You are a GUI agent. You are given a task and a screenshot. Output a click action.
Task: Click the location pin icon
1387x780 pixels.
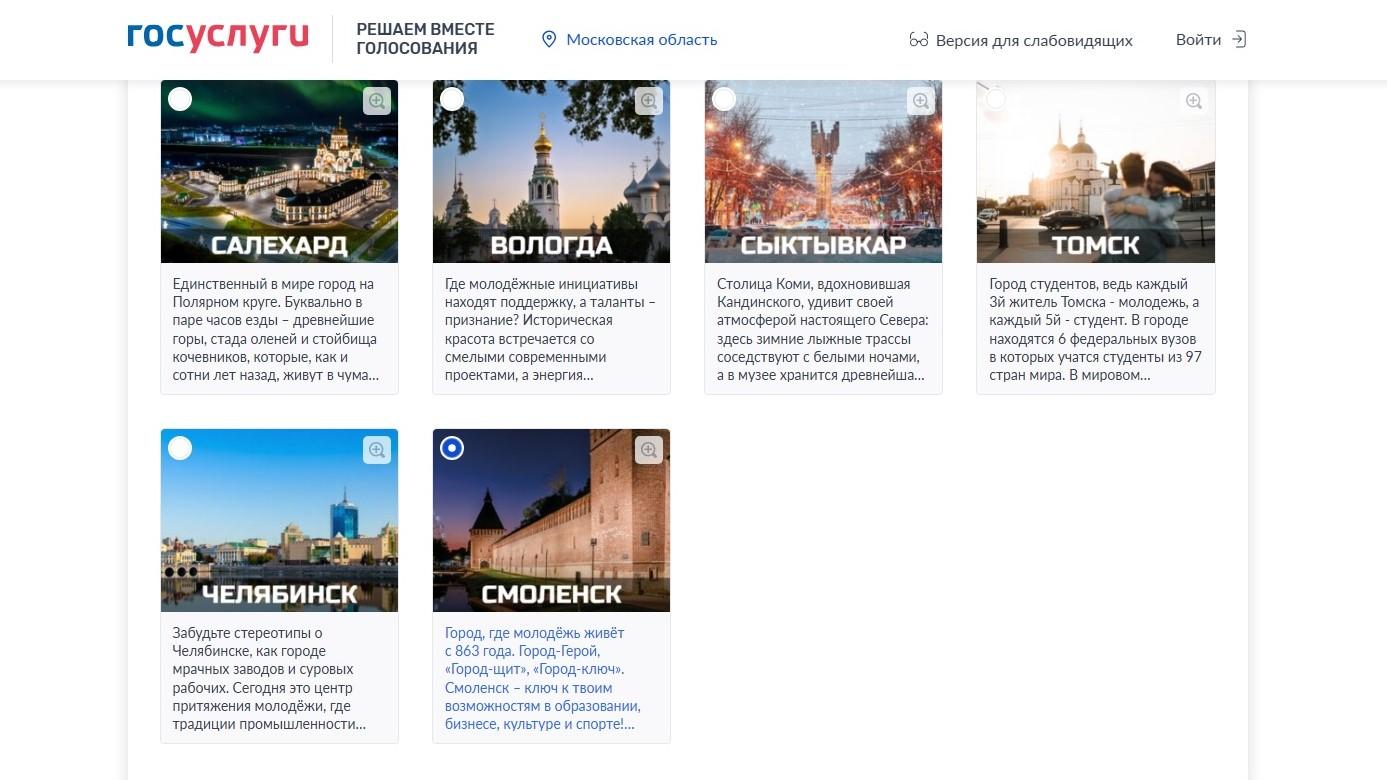[x=548, y=40]
